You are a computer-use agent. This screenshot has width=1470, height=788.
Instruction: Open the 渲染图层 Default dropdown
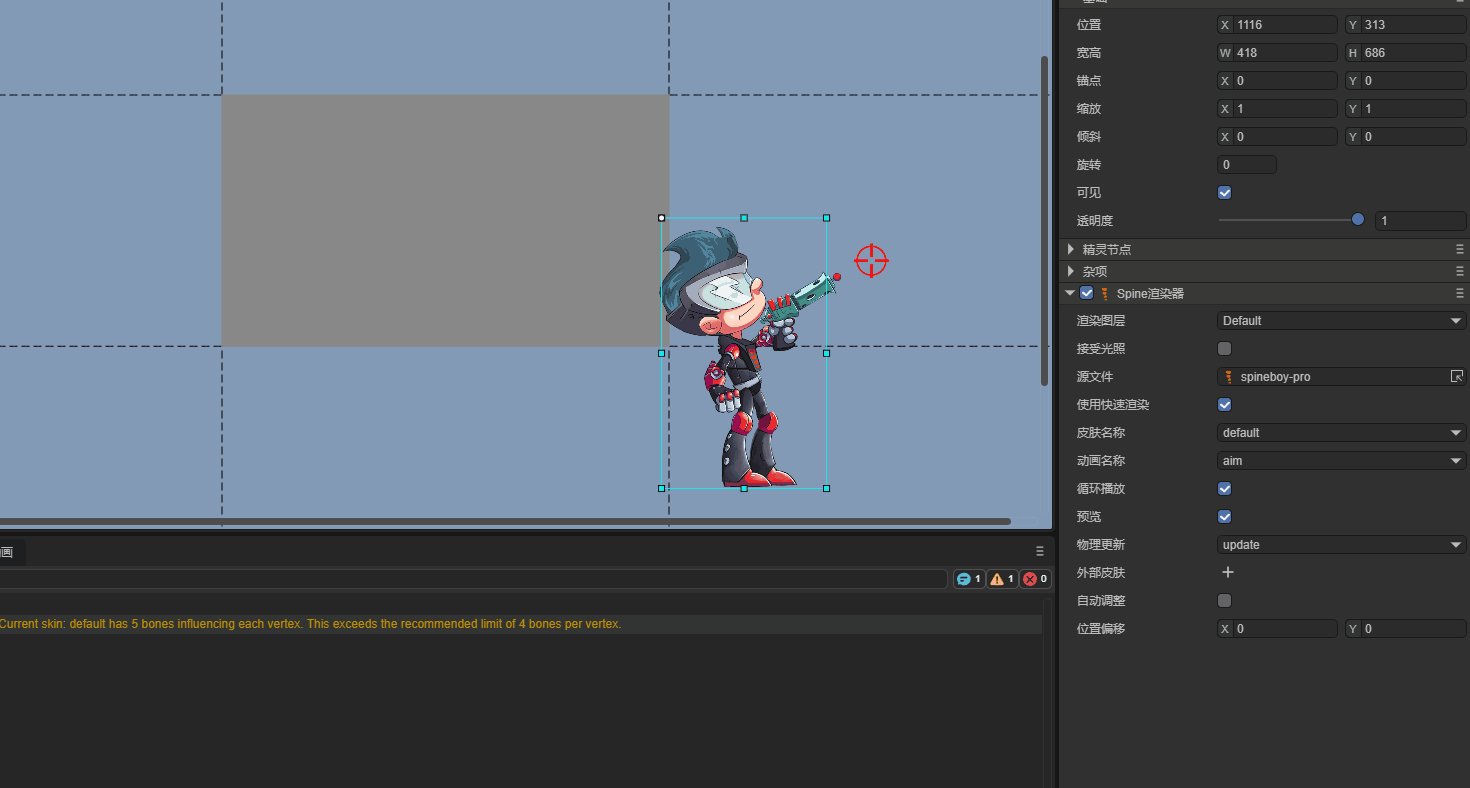pos(1341,321)
